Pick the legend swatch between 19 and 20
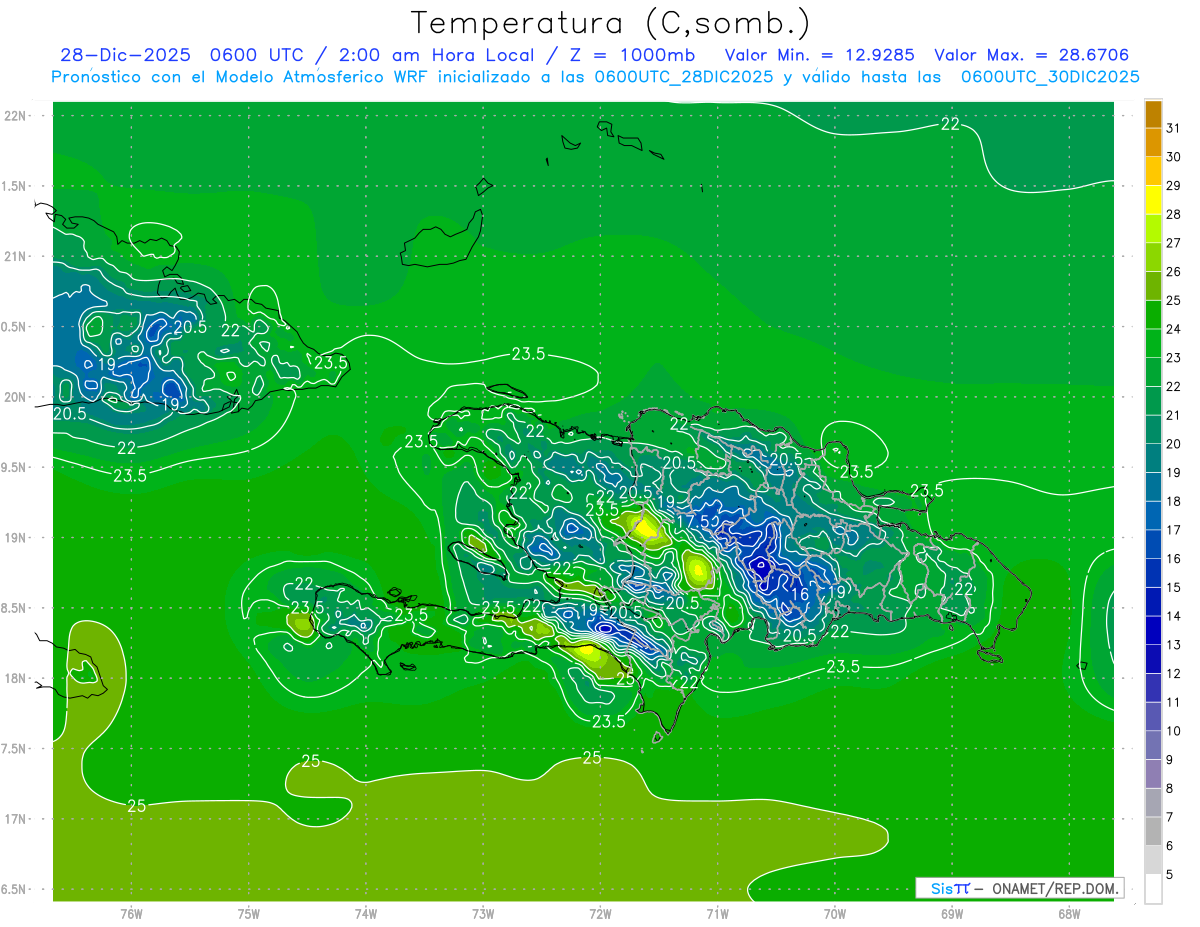Viewport: 1200px width, 927px height. 1153,459
